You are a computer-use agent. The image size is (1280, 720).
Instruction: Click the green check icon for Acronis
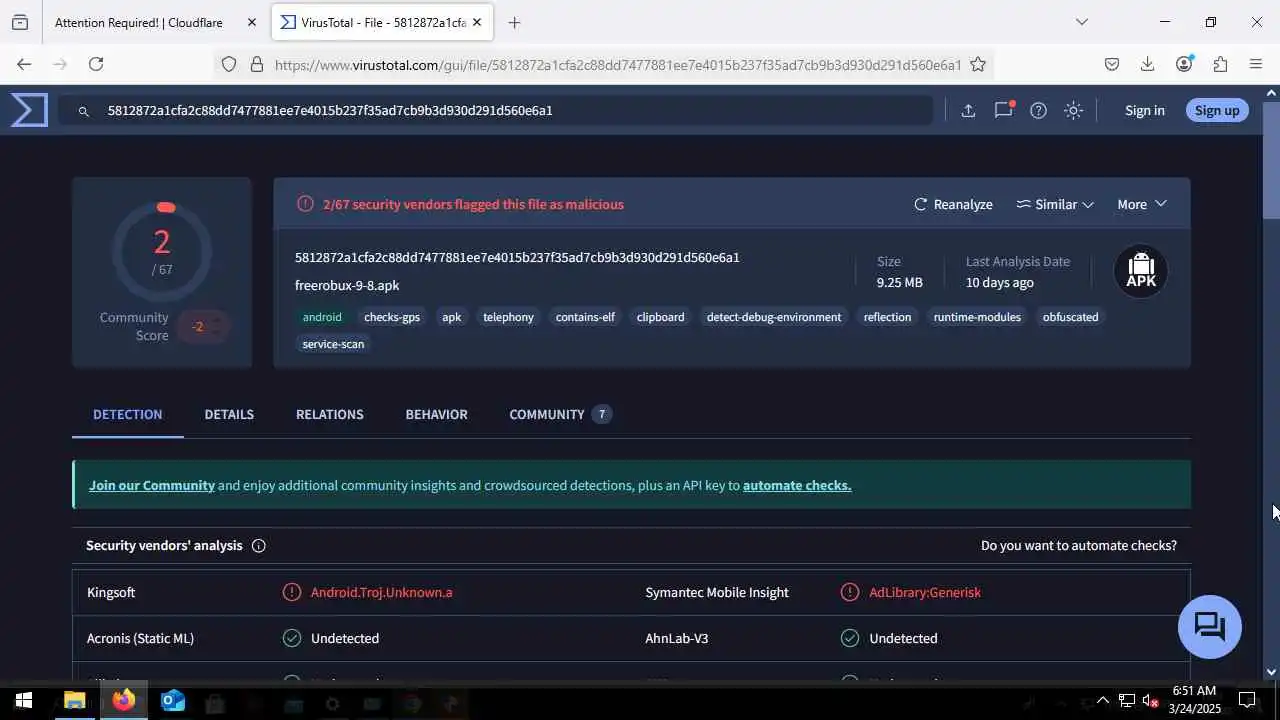tap(292, 638)
